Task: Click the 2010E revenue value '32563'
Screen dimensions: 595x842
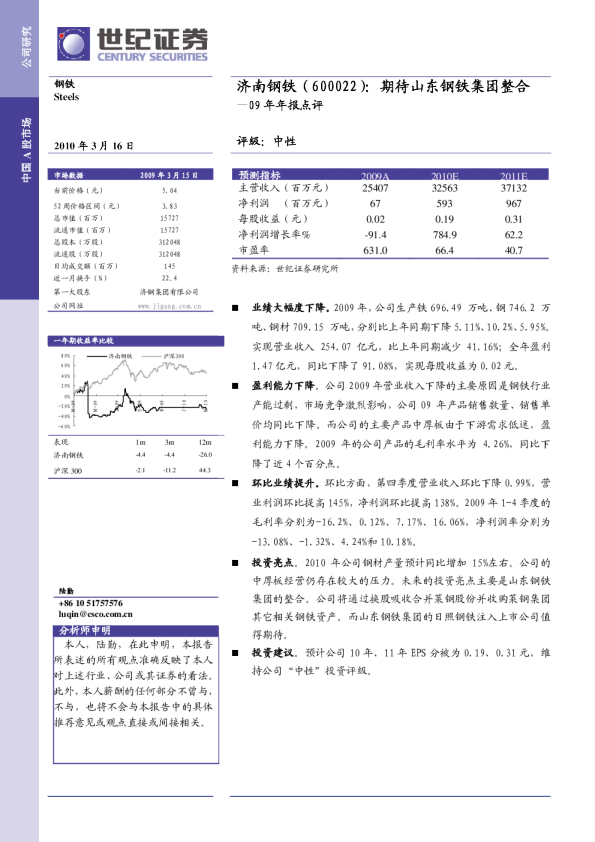Action: point(445,188)
